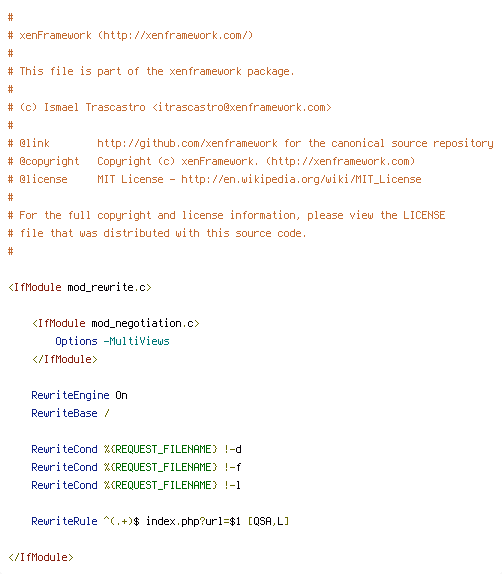The width and height of the screenshot is (502, 574).
Task: Place cursor on opening IfModule mod_rewrite.c tag
Action: point(79,287)
